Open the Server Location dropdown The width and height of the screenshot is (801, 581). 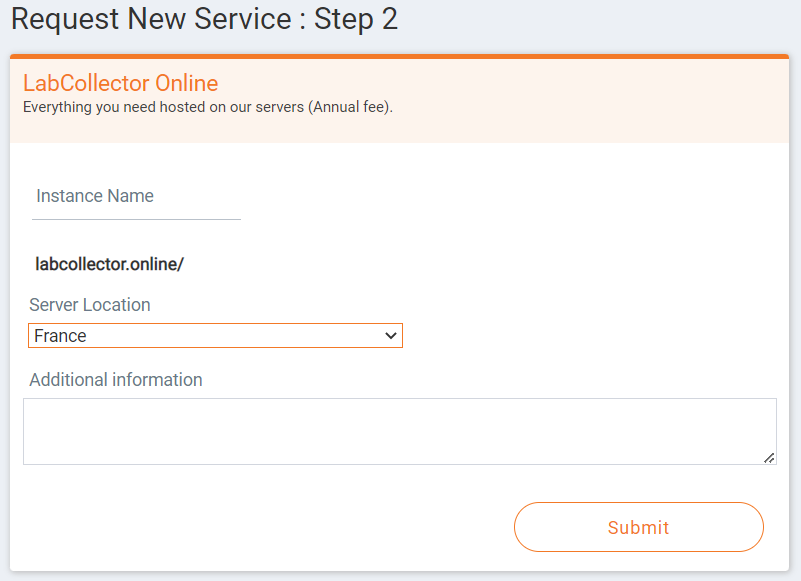(215, 336)
